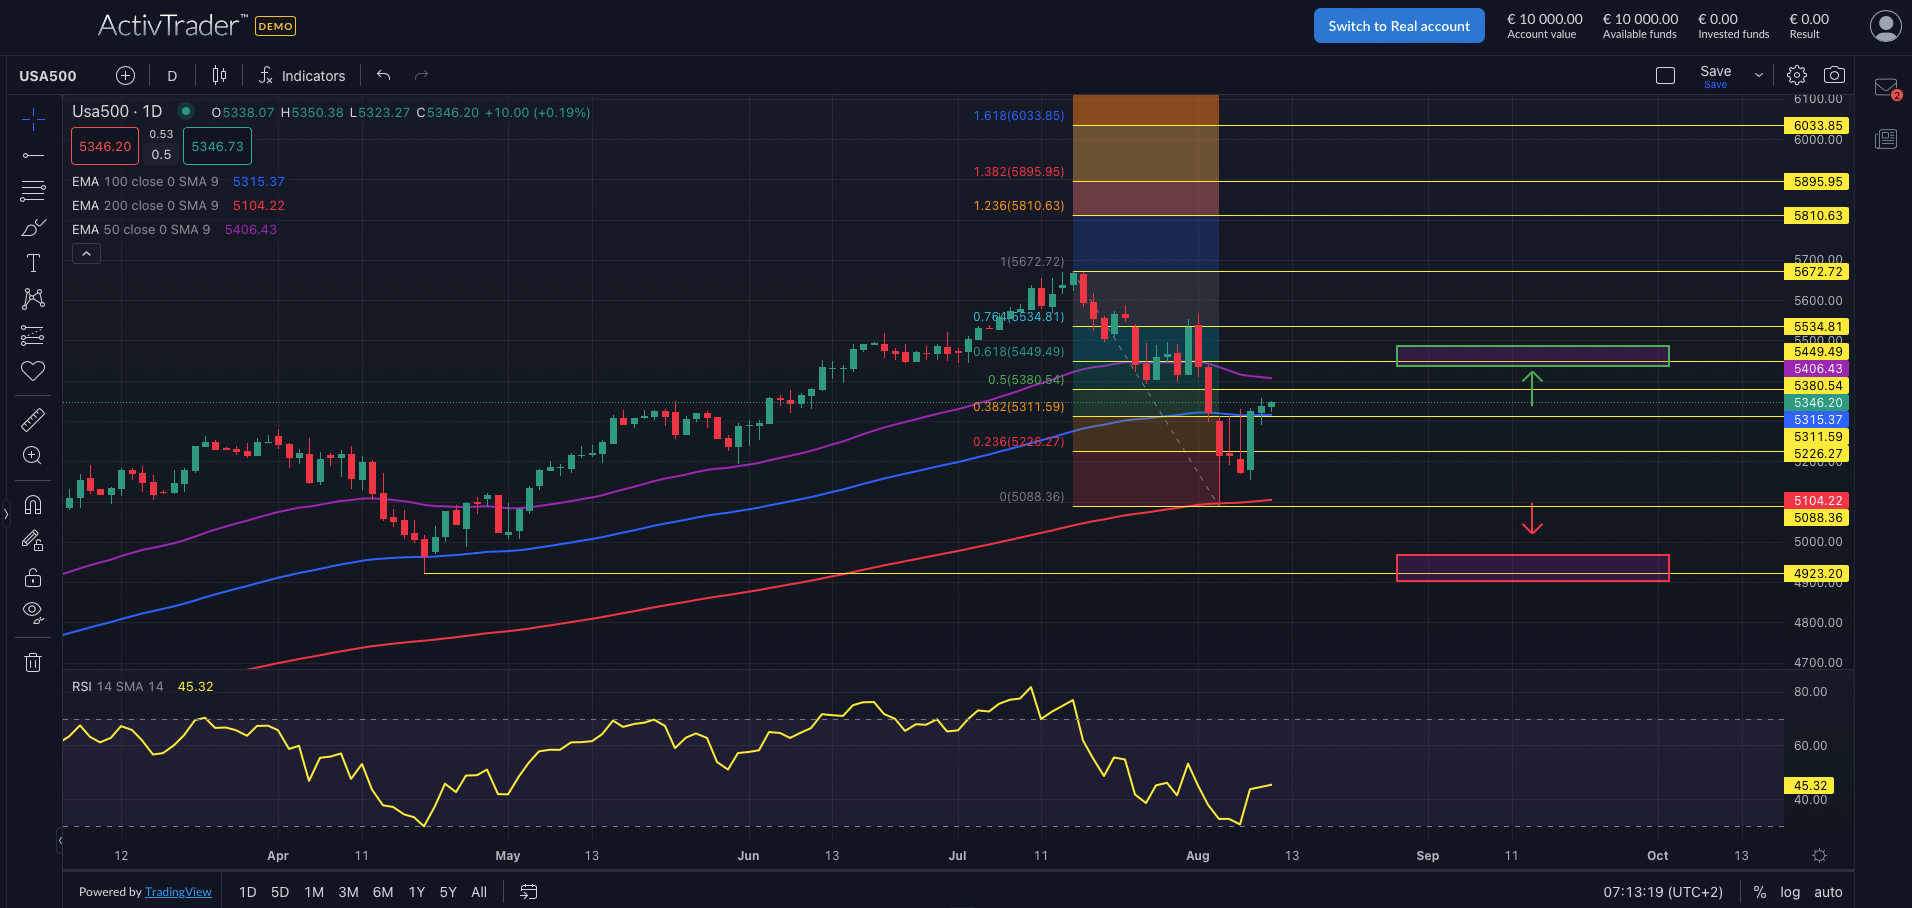Lock all drawing tools
1912x908 pixels.
pos(33,577)
